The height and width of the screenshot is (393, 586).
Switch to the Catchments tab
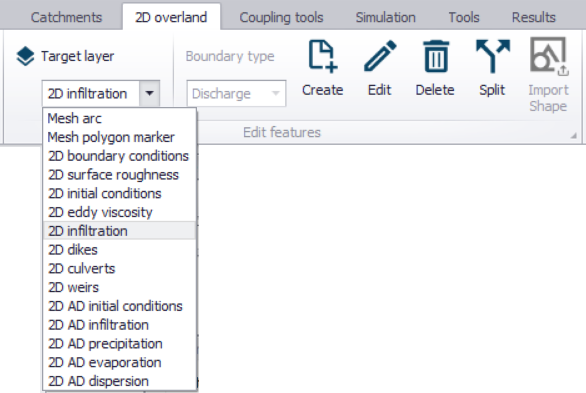(x=66, y=17)
